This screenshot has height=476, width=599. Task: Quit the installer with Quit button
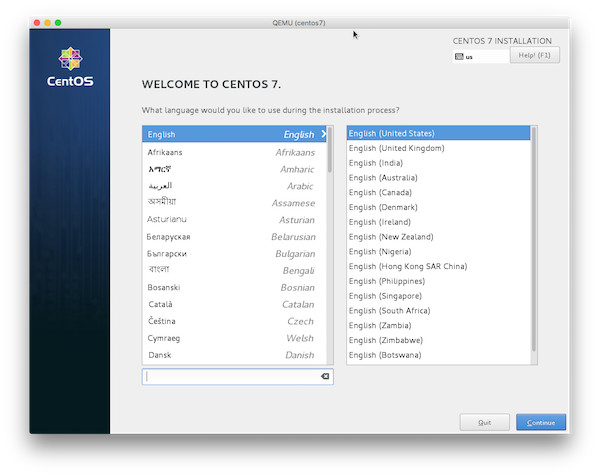pyautogui.click(x=484, y=422)
